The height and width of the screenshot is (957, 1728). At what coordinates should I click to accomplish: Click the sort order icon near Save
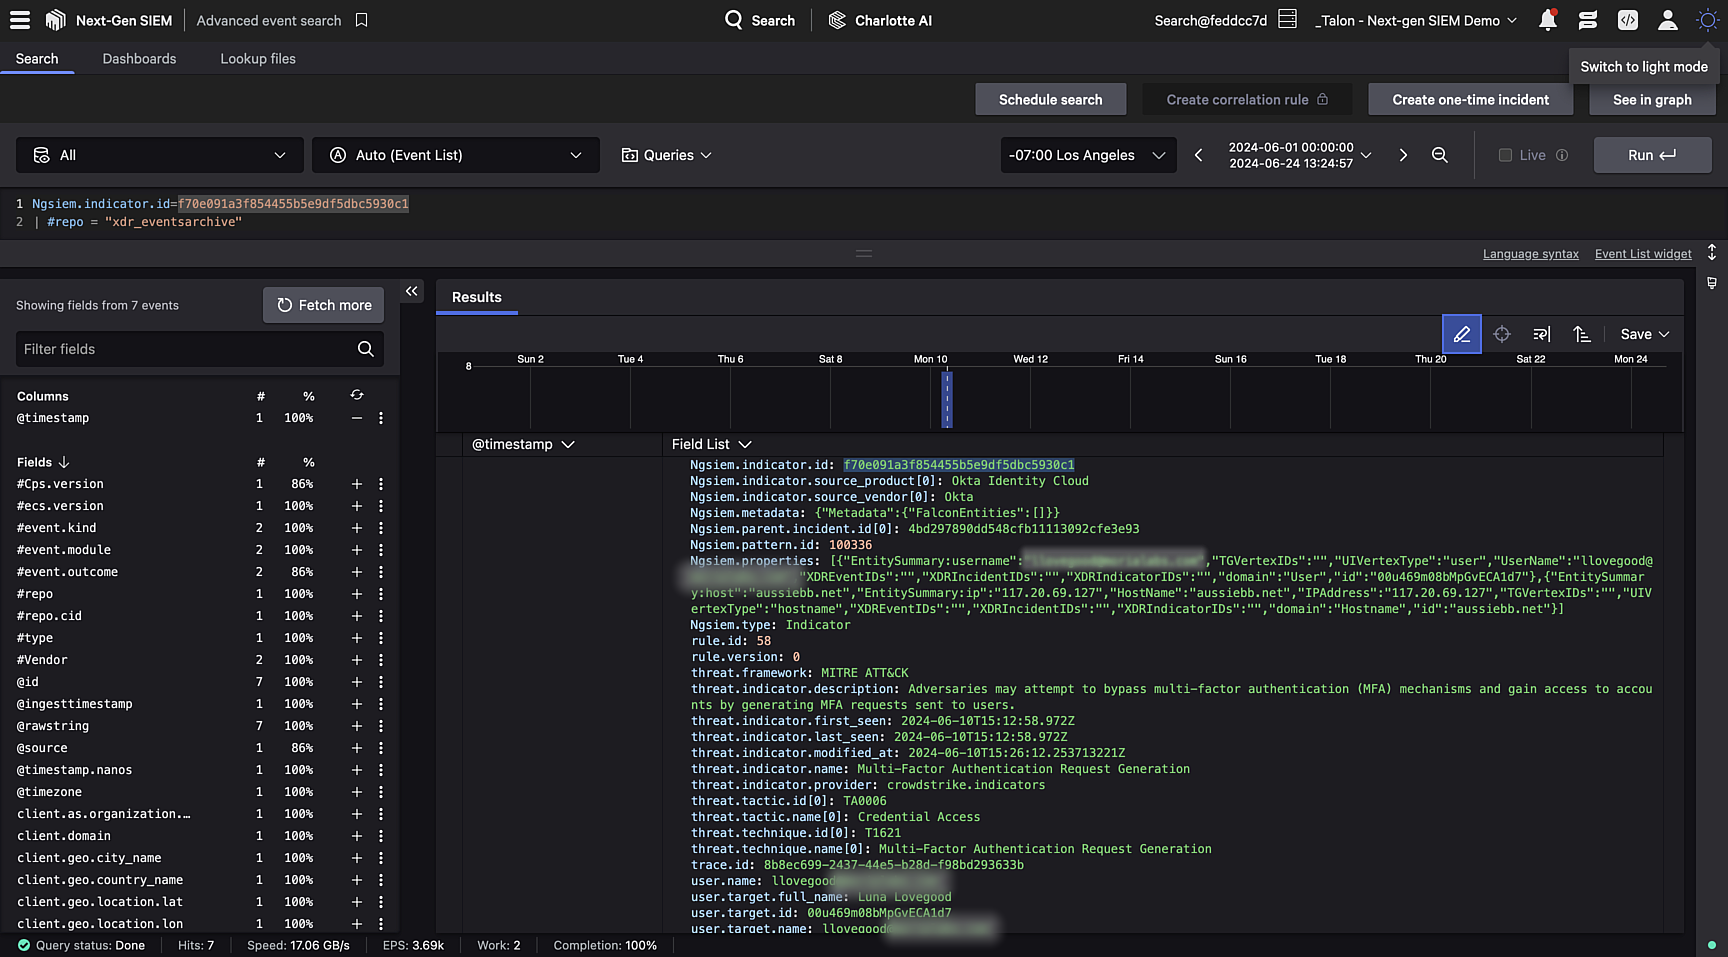point(1582,334)
